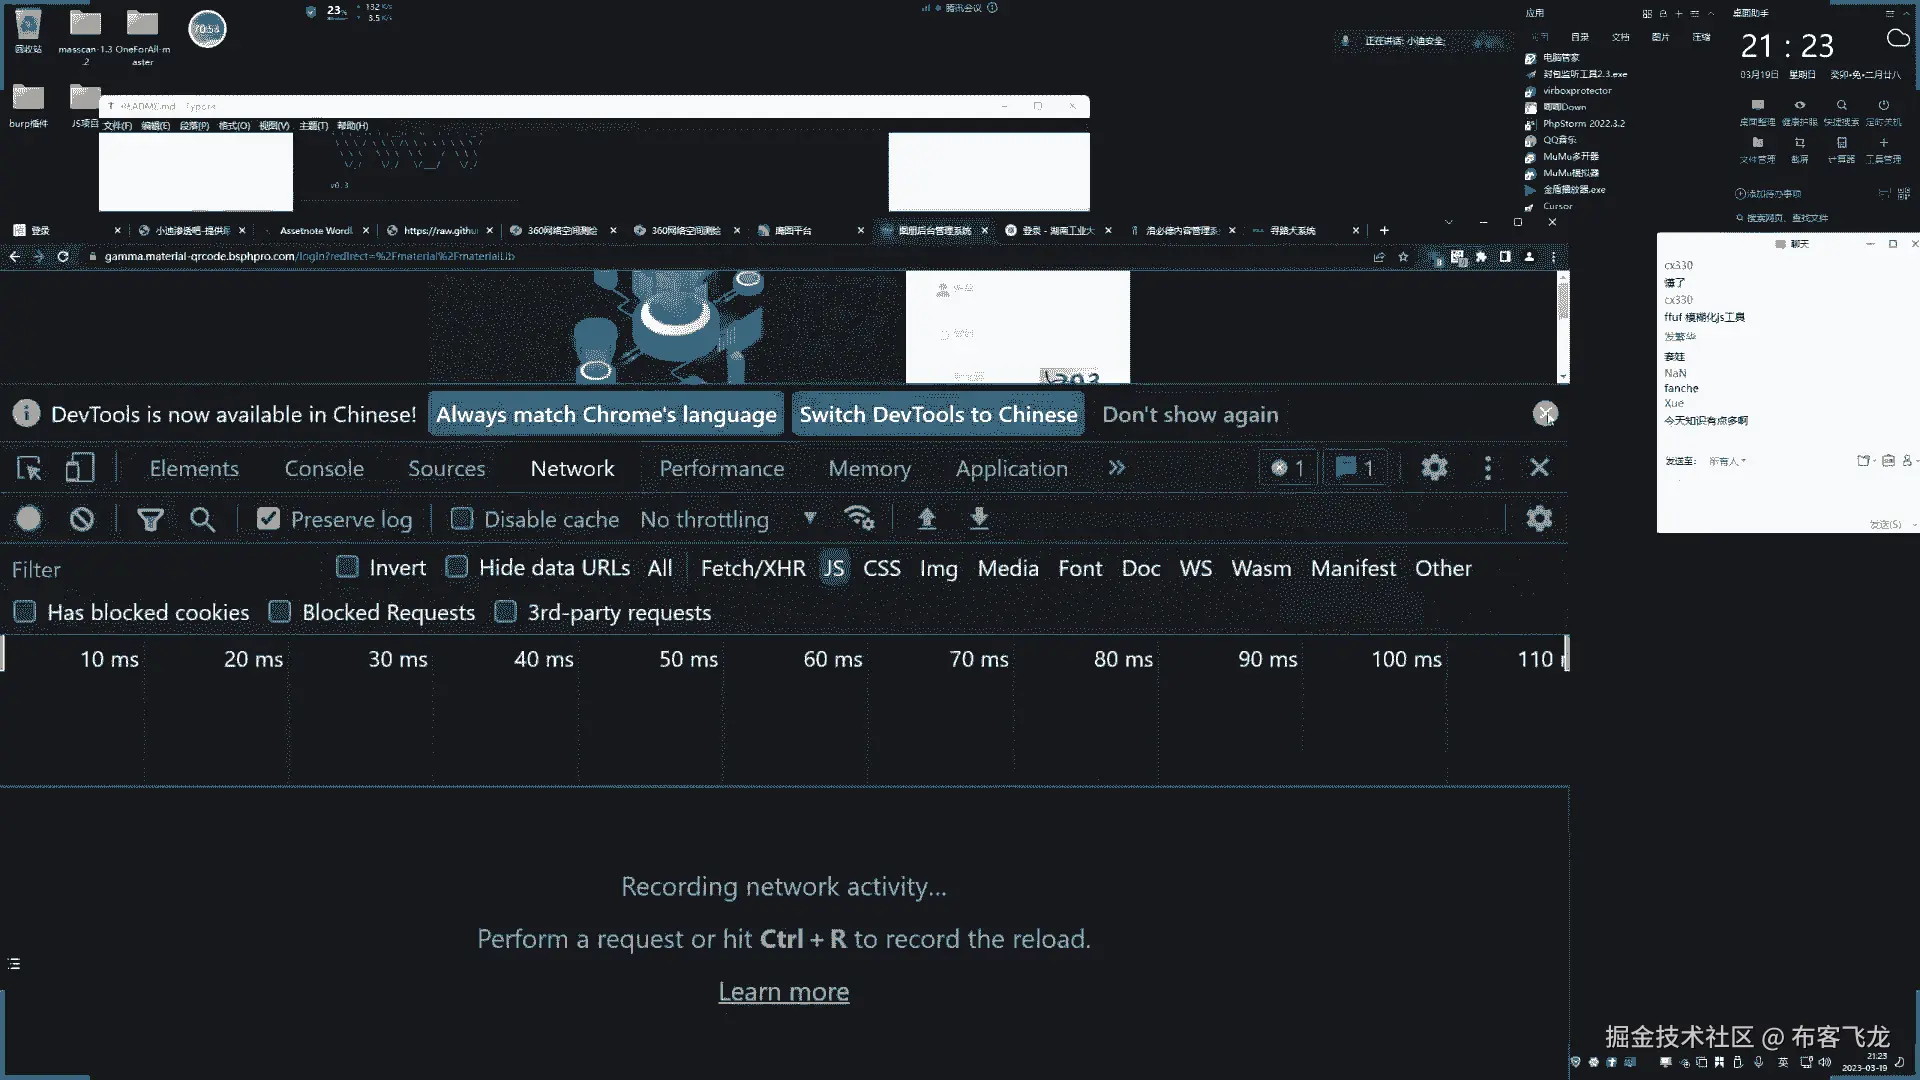This screenshot has width=1920, height=1080.
Task: Click Switch DevTools to Chinese button
Action: click(938, 414)
